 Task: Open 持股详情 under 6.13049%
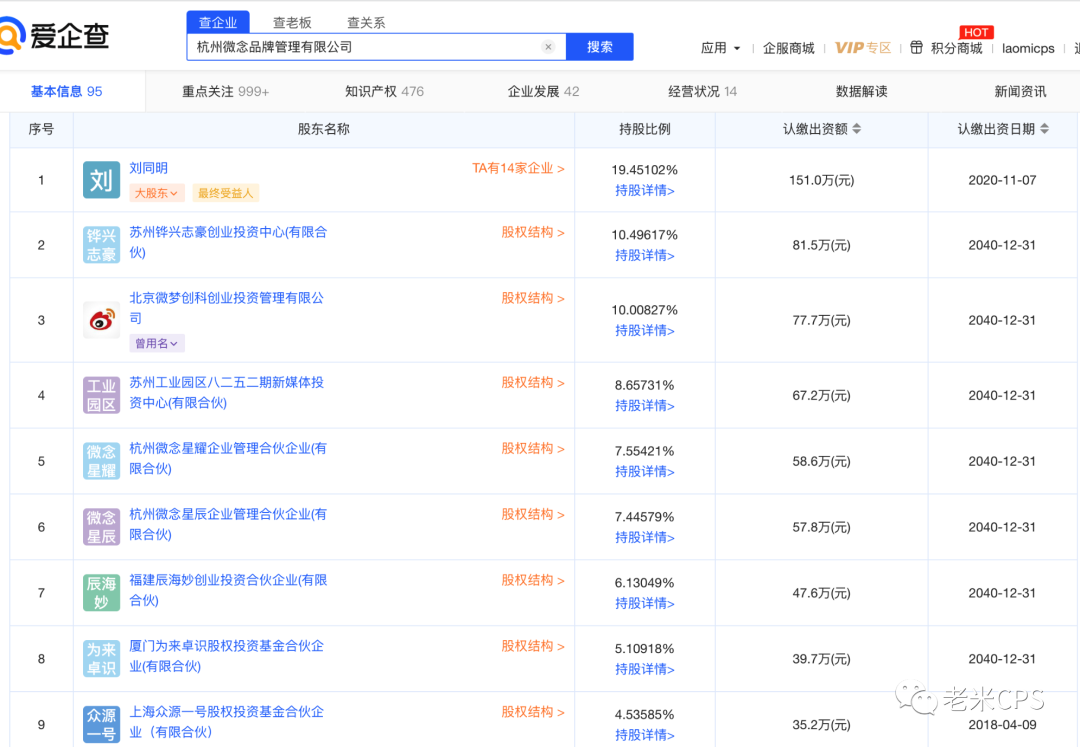[x=645, y=604]
